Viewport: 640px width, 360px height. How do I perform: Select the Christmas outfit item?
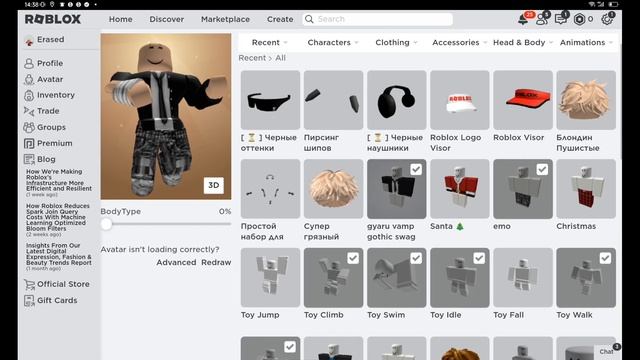click(586, 189)
